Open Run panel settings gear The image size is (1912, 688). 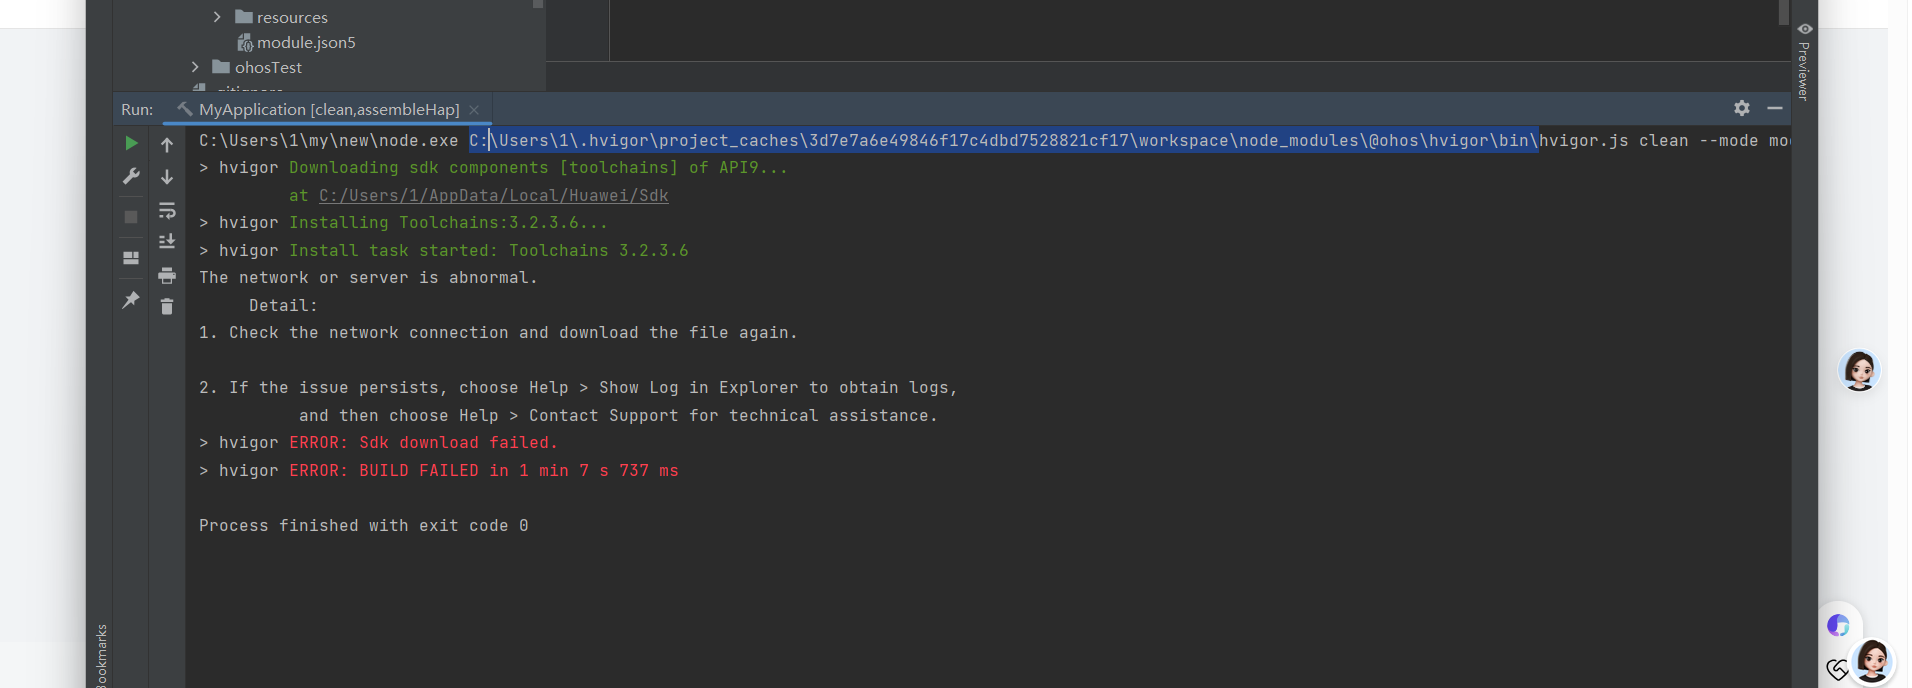pos(1742,108)
